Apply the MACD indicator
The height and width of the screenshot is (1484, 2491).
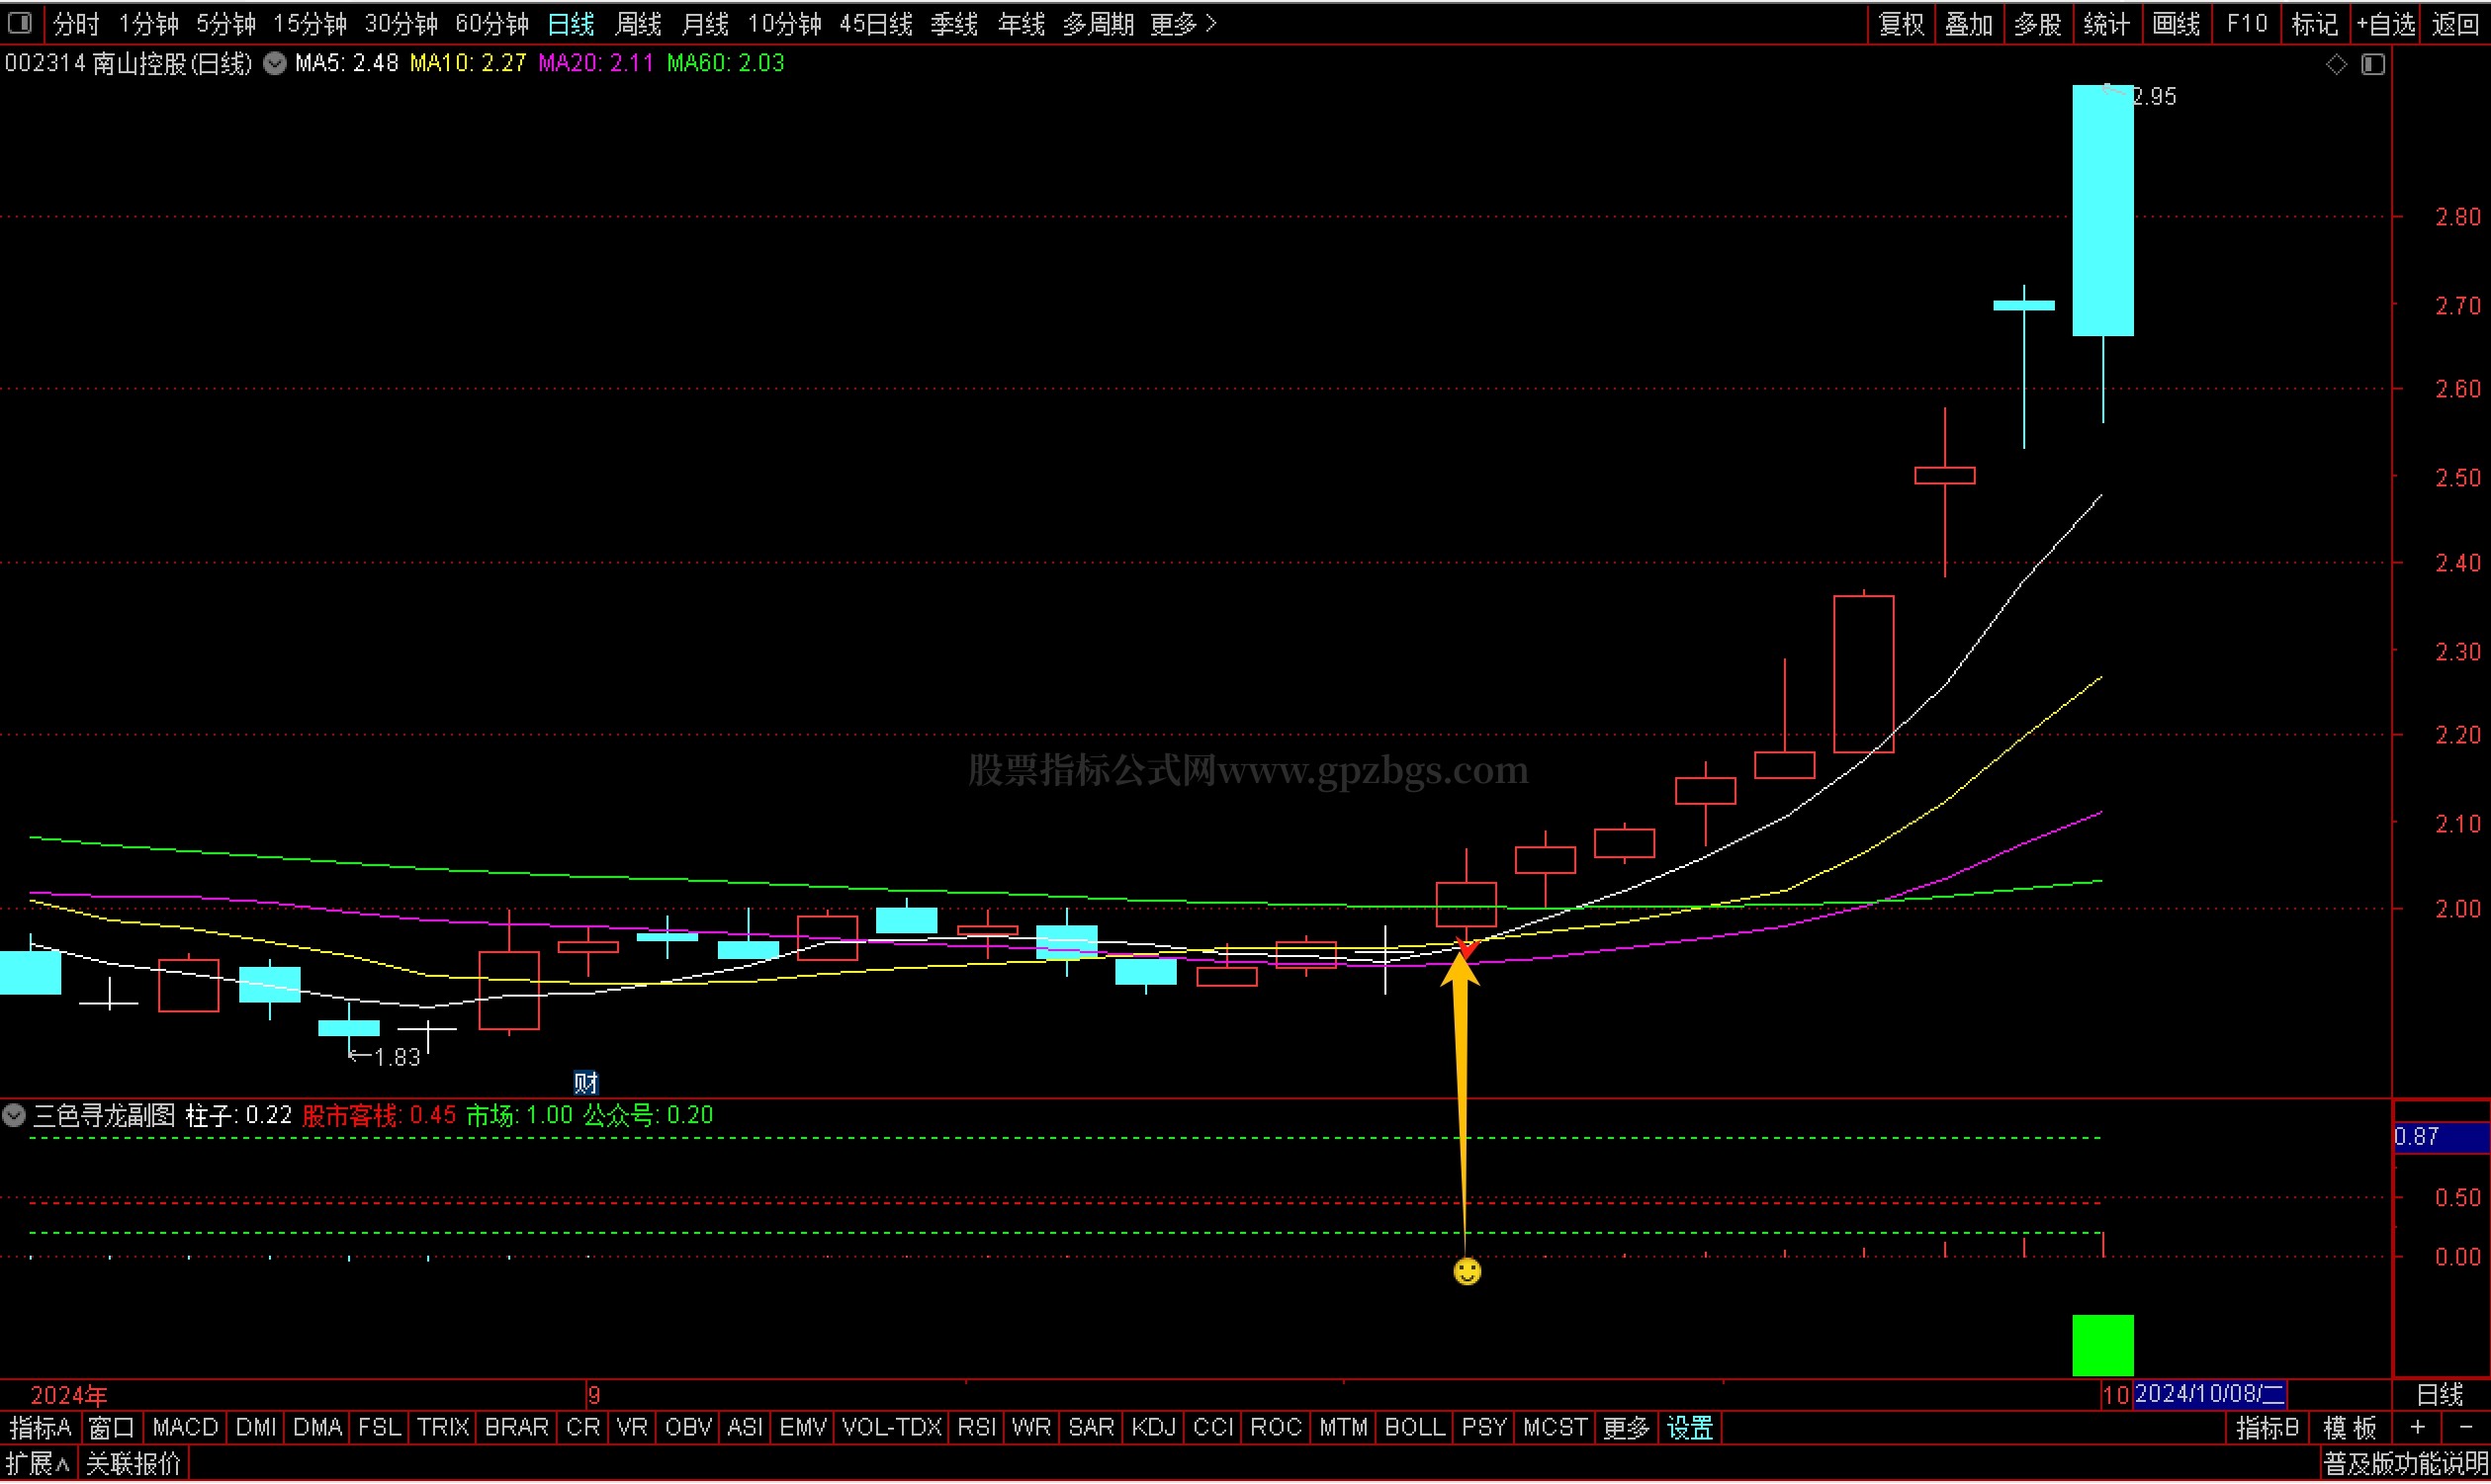point(185,1427)
